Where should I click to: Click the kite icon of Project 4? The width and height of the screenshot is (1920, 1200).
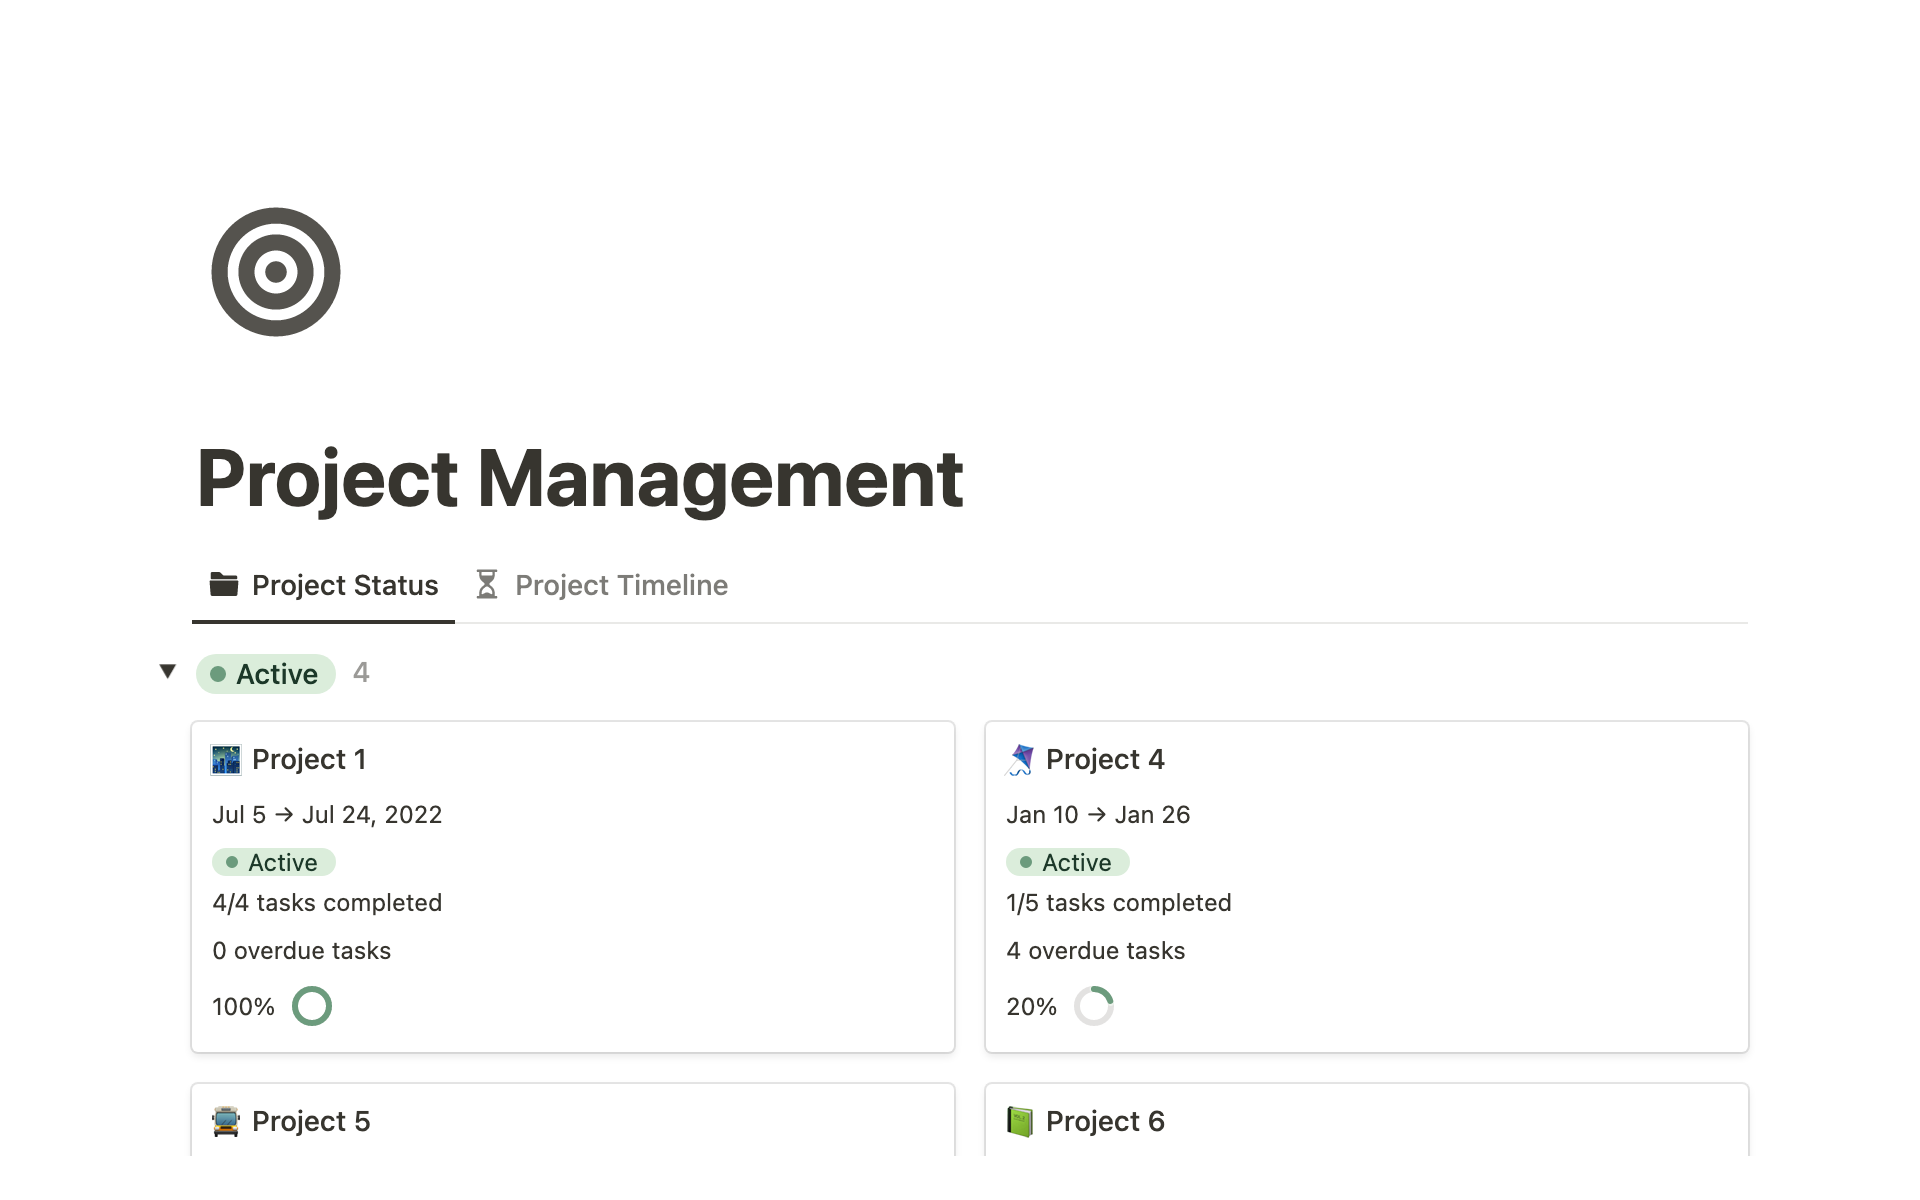[x=1020, y=760]
